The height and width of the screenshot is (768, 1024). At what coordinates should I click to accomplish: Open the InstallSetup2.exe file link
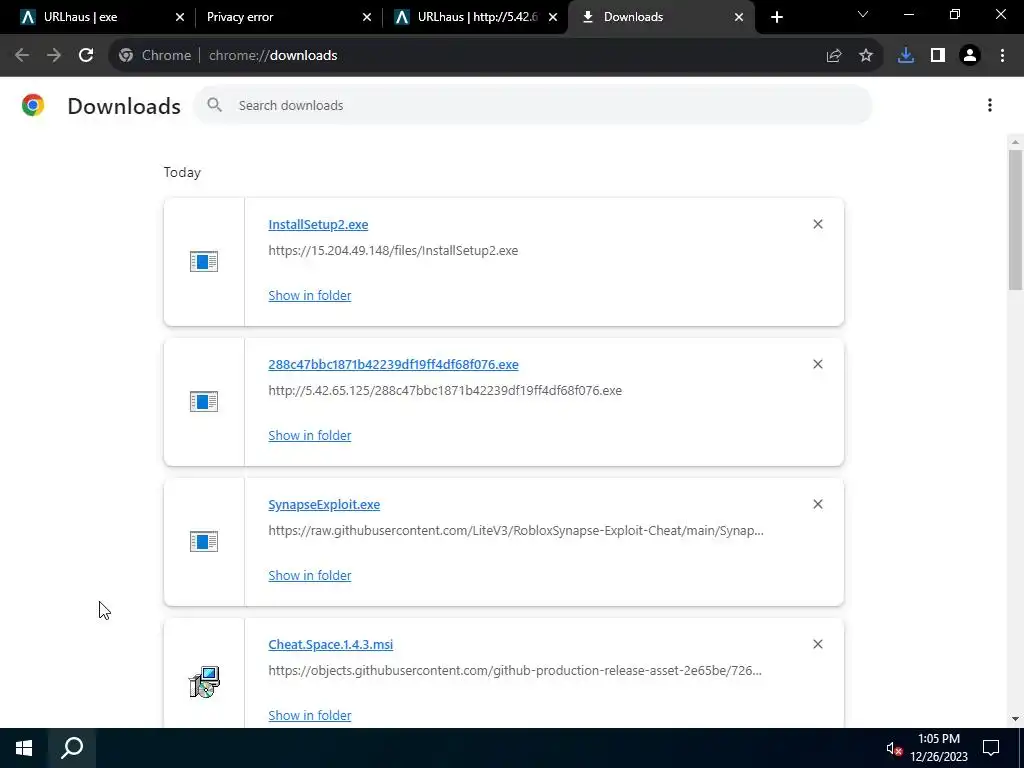318,224
